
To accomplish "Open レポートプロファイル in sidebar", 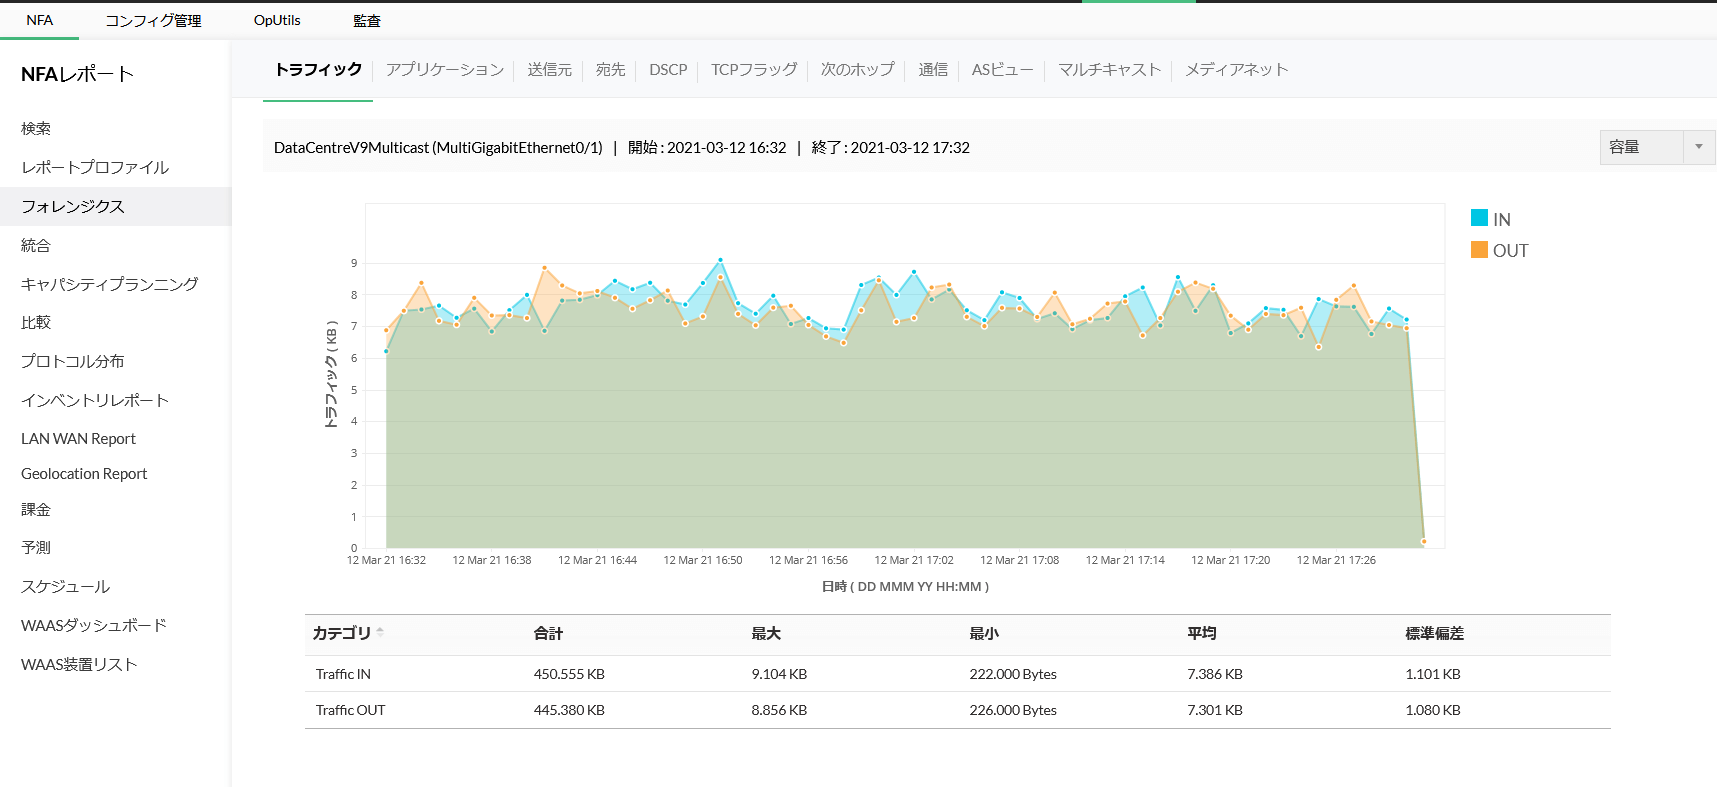I will [95, 168].
